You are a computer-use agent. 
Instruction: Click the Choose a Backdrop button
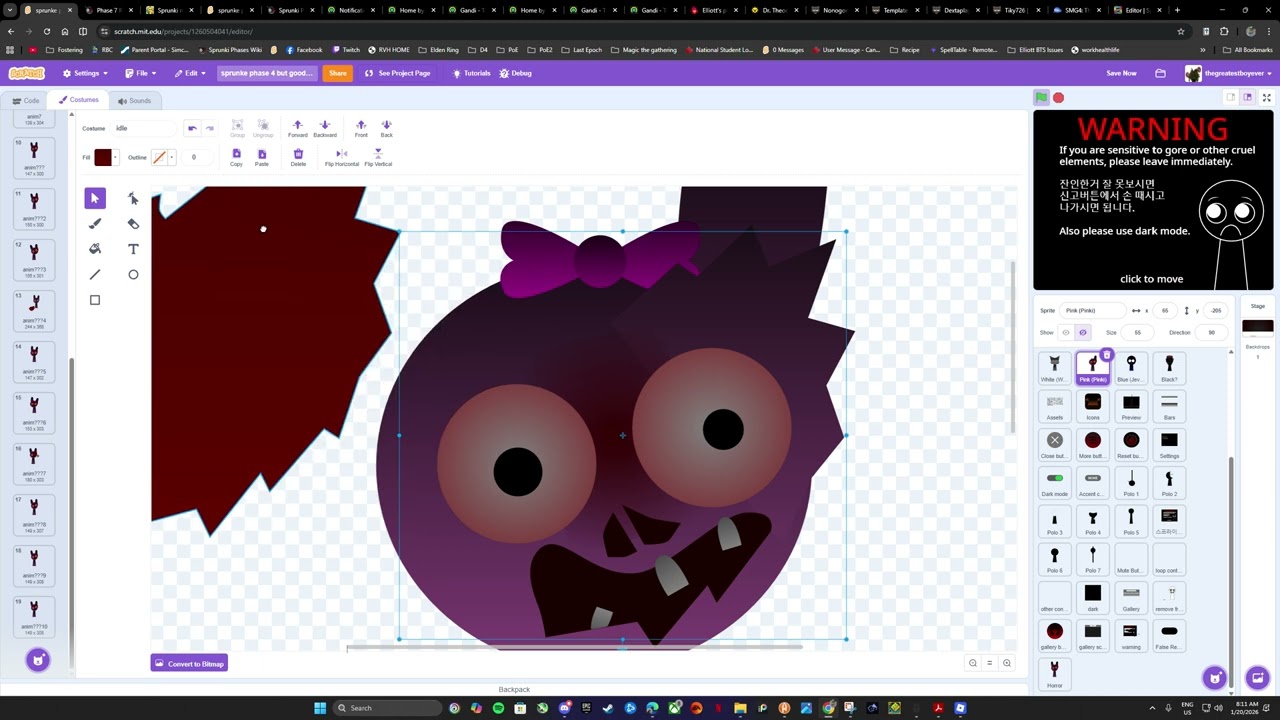[1258, 678]
